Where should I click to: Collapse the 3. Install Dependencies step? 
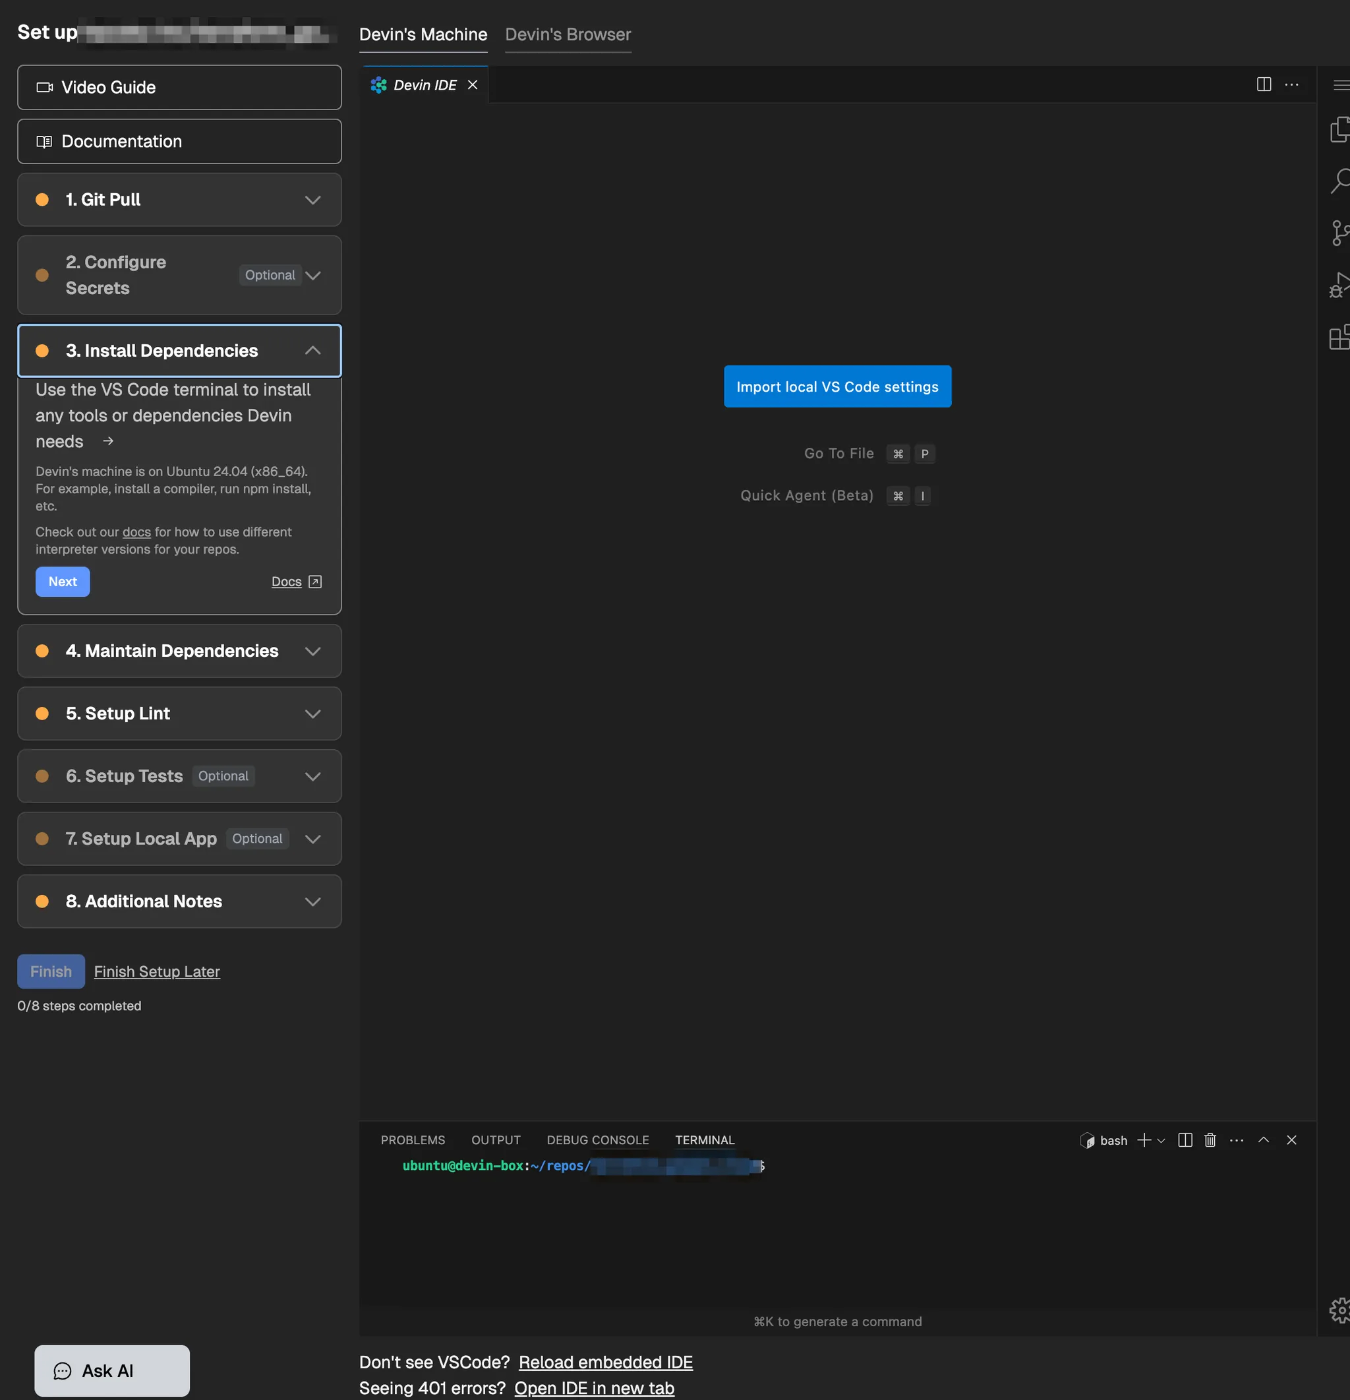(x=179, y=351)
